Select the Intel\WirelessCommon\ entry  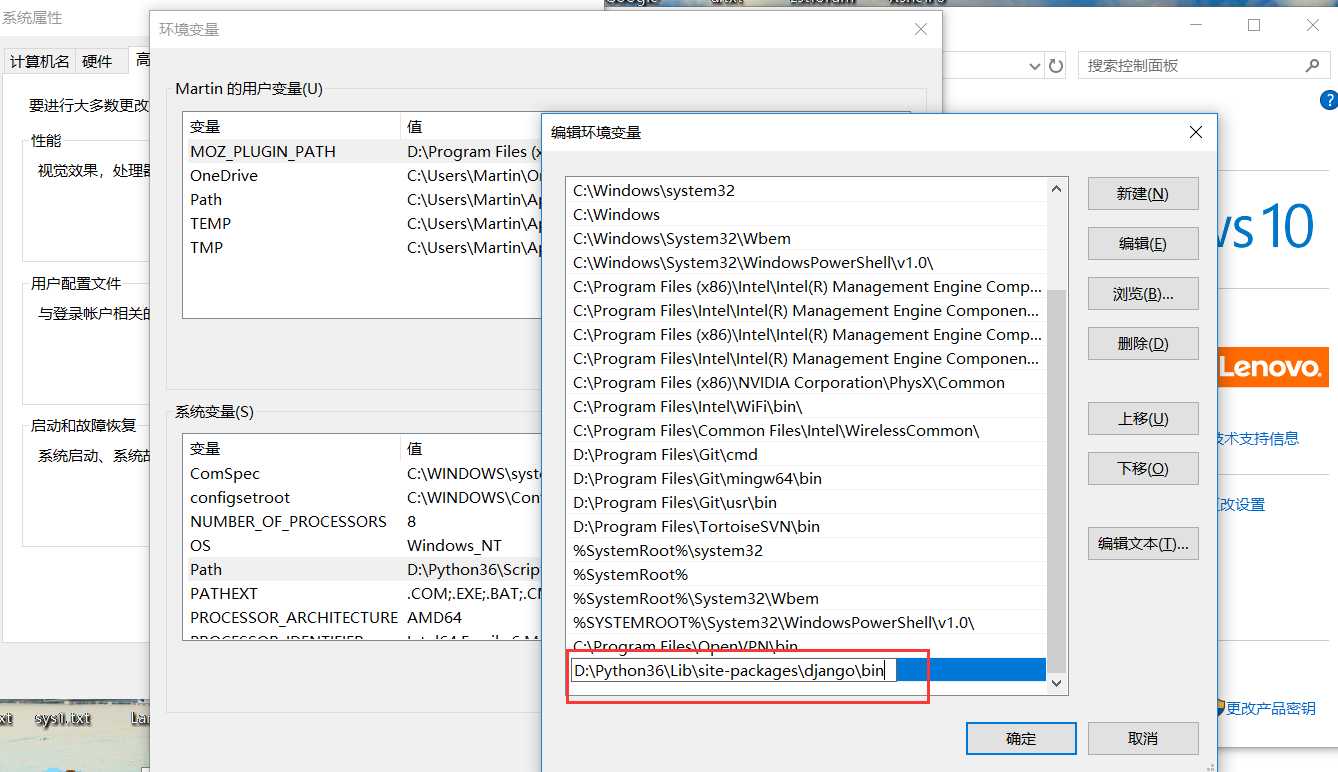tap(806, 430)
